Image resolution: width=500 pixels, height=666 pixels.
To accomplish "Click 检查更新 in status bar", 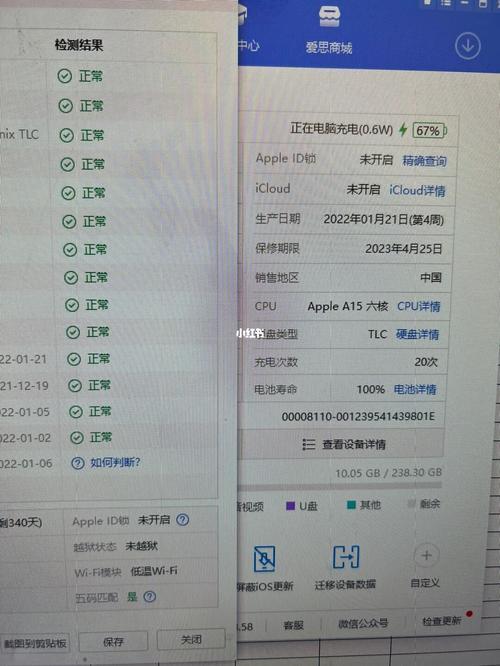I will pyautogui.click(x=442, y=621).
